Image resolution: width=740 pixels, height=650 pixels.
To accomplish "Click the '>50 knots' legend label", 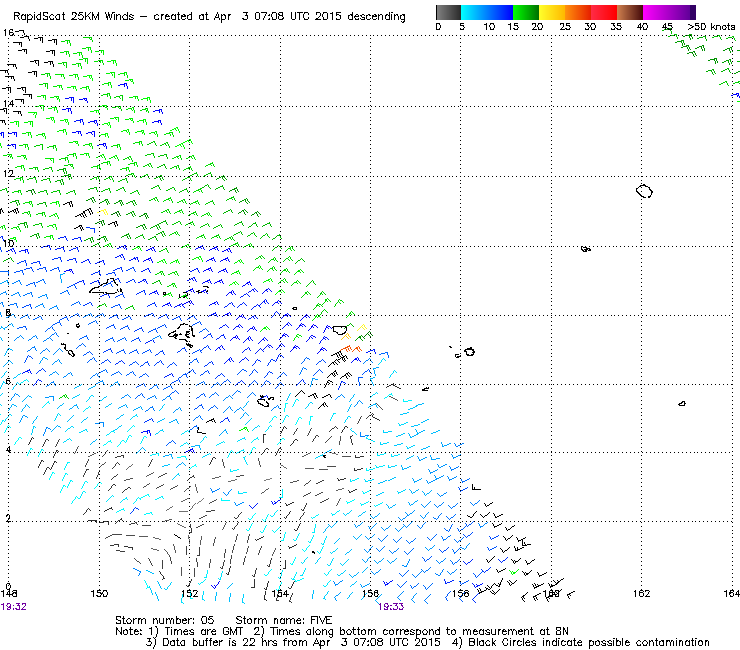I will (x=711, y=27).
